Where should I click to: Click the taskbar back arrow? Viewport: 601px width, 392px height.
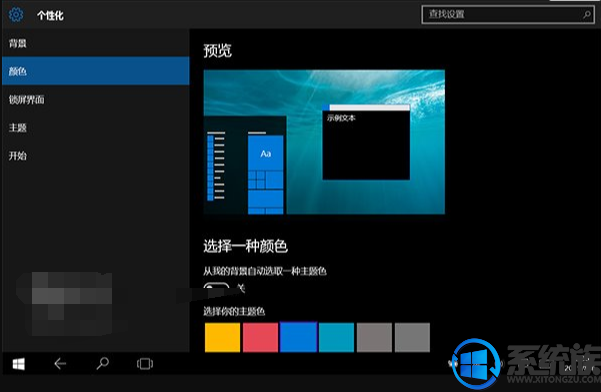pos(60,364)
